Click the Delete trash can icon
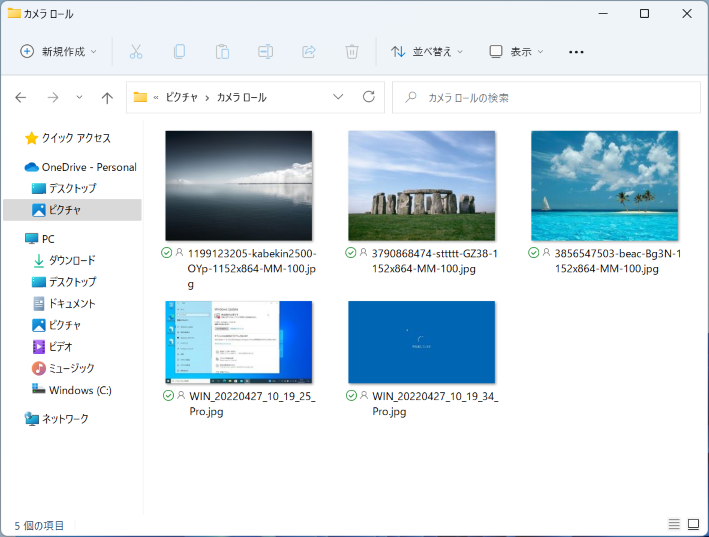Image resolution: width=709 pixels, height=537 pixels. click(x=352, y=52)
